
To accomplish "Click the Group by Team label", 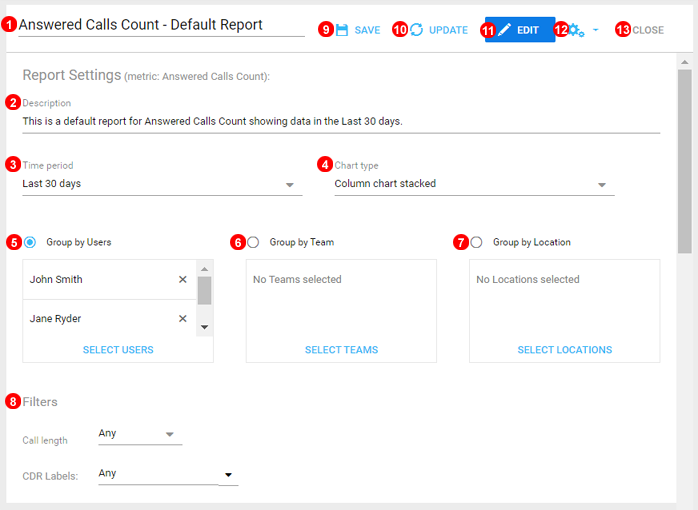I will tap(302, 242).
